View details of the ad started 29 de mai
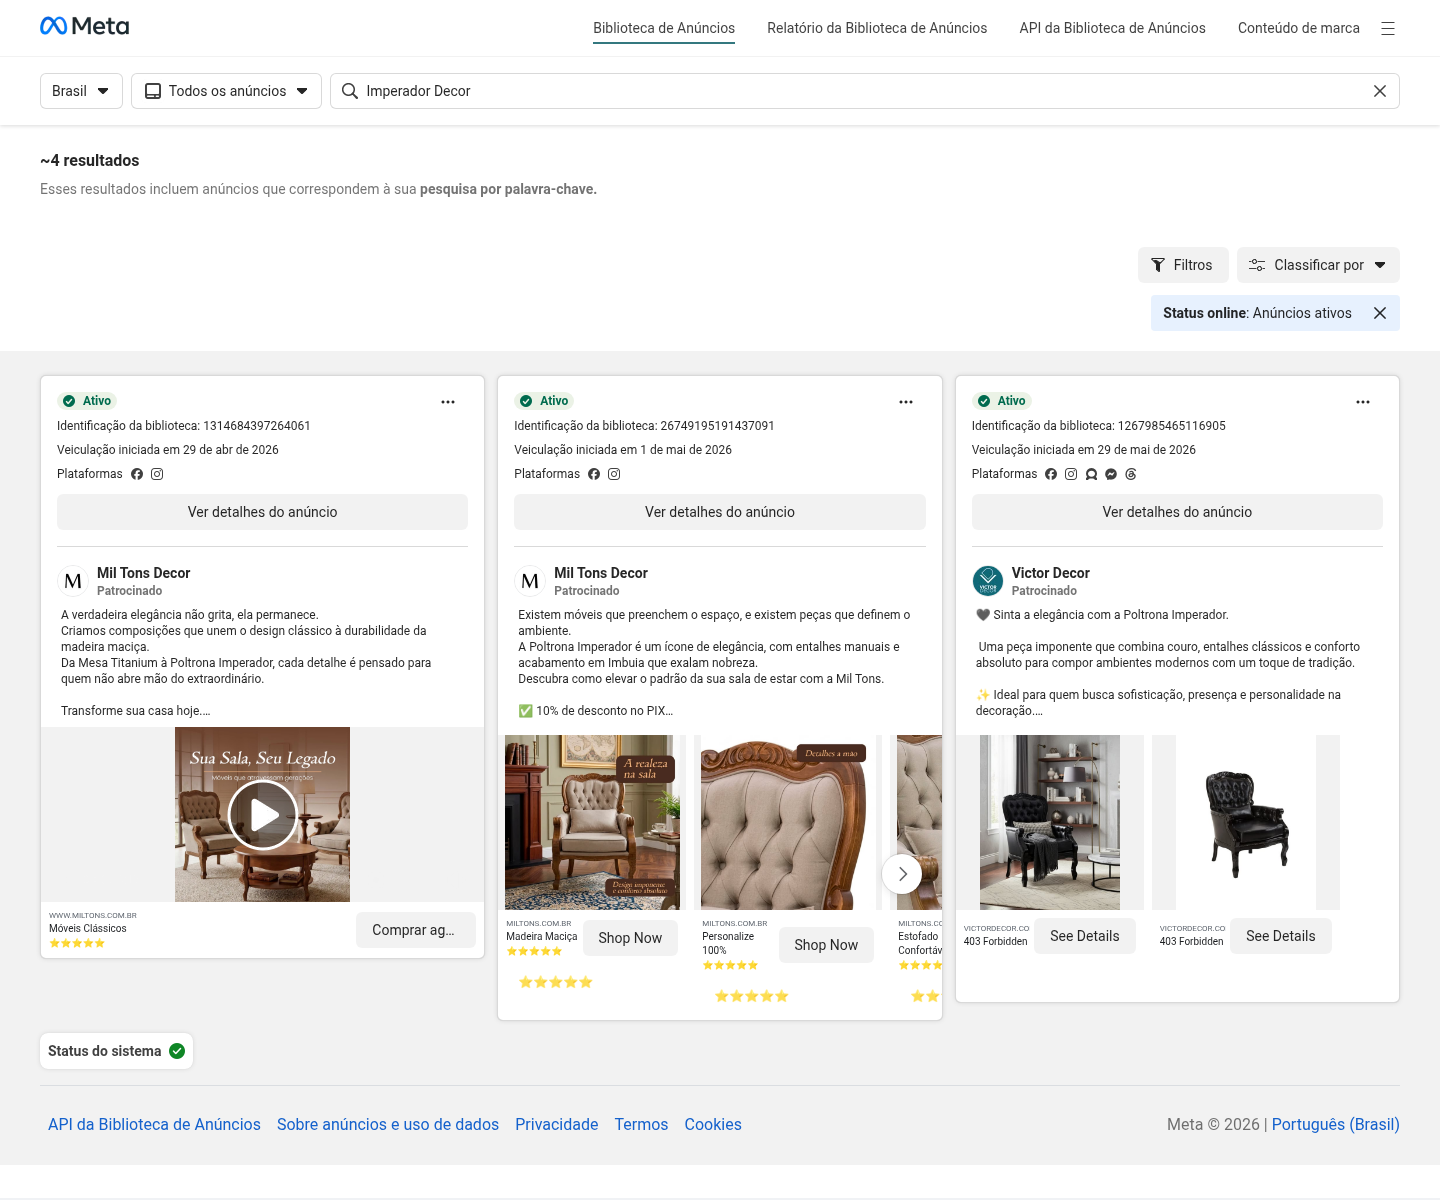This screenshot has width=1440, height=1200. coord(1177,512)
